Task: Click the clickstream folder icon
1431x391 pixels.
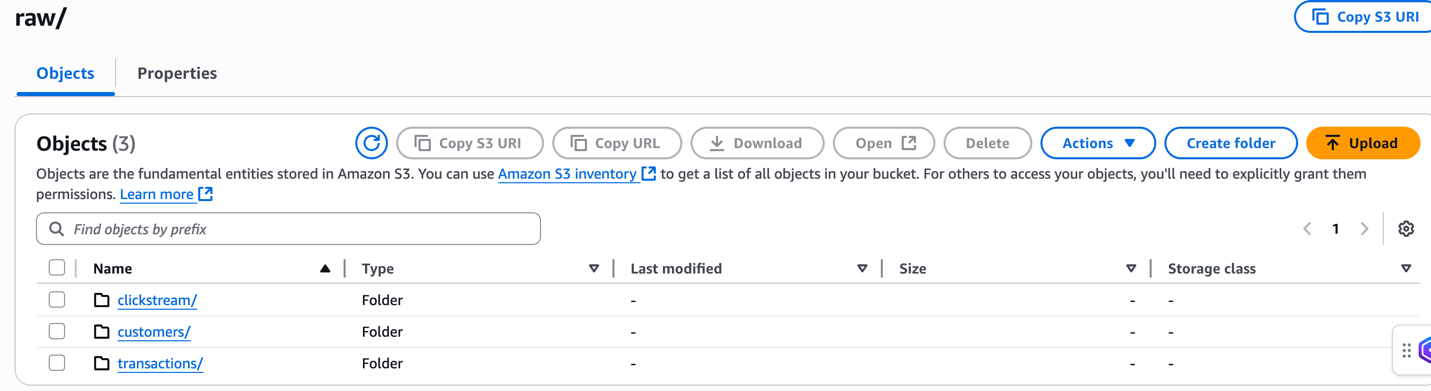Action: point(102,300)
